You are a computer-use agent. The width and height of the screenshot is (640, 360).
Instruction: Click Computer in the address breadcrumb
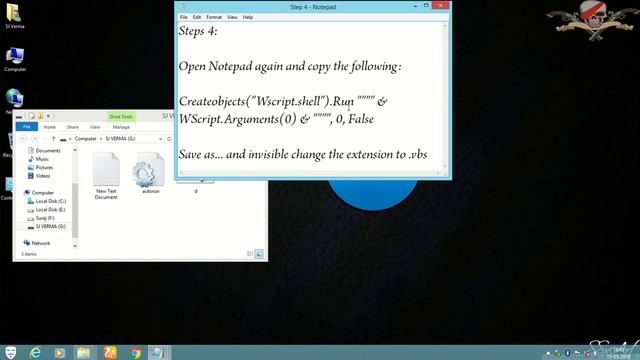[x=85, y=139]
